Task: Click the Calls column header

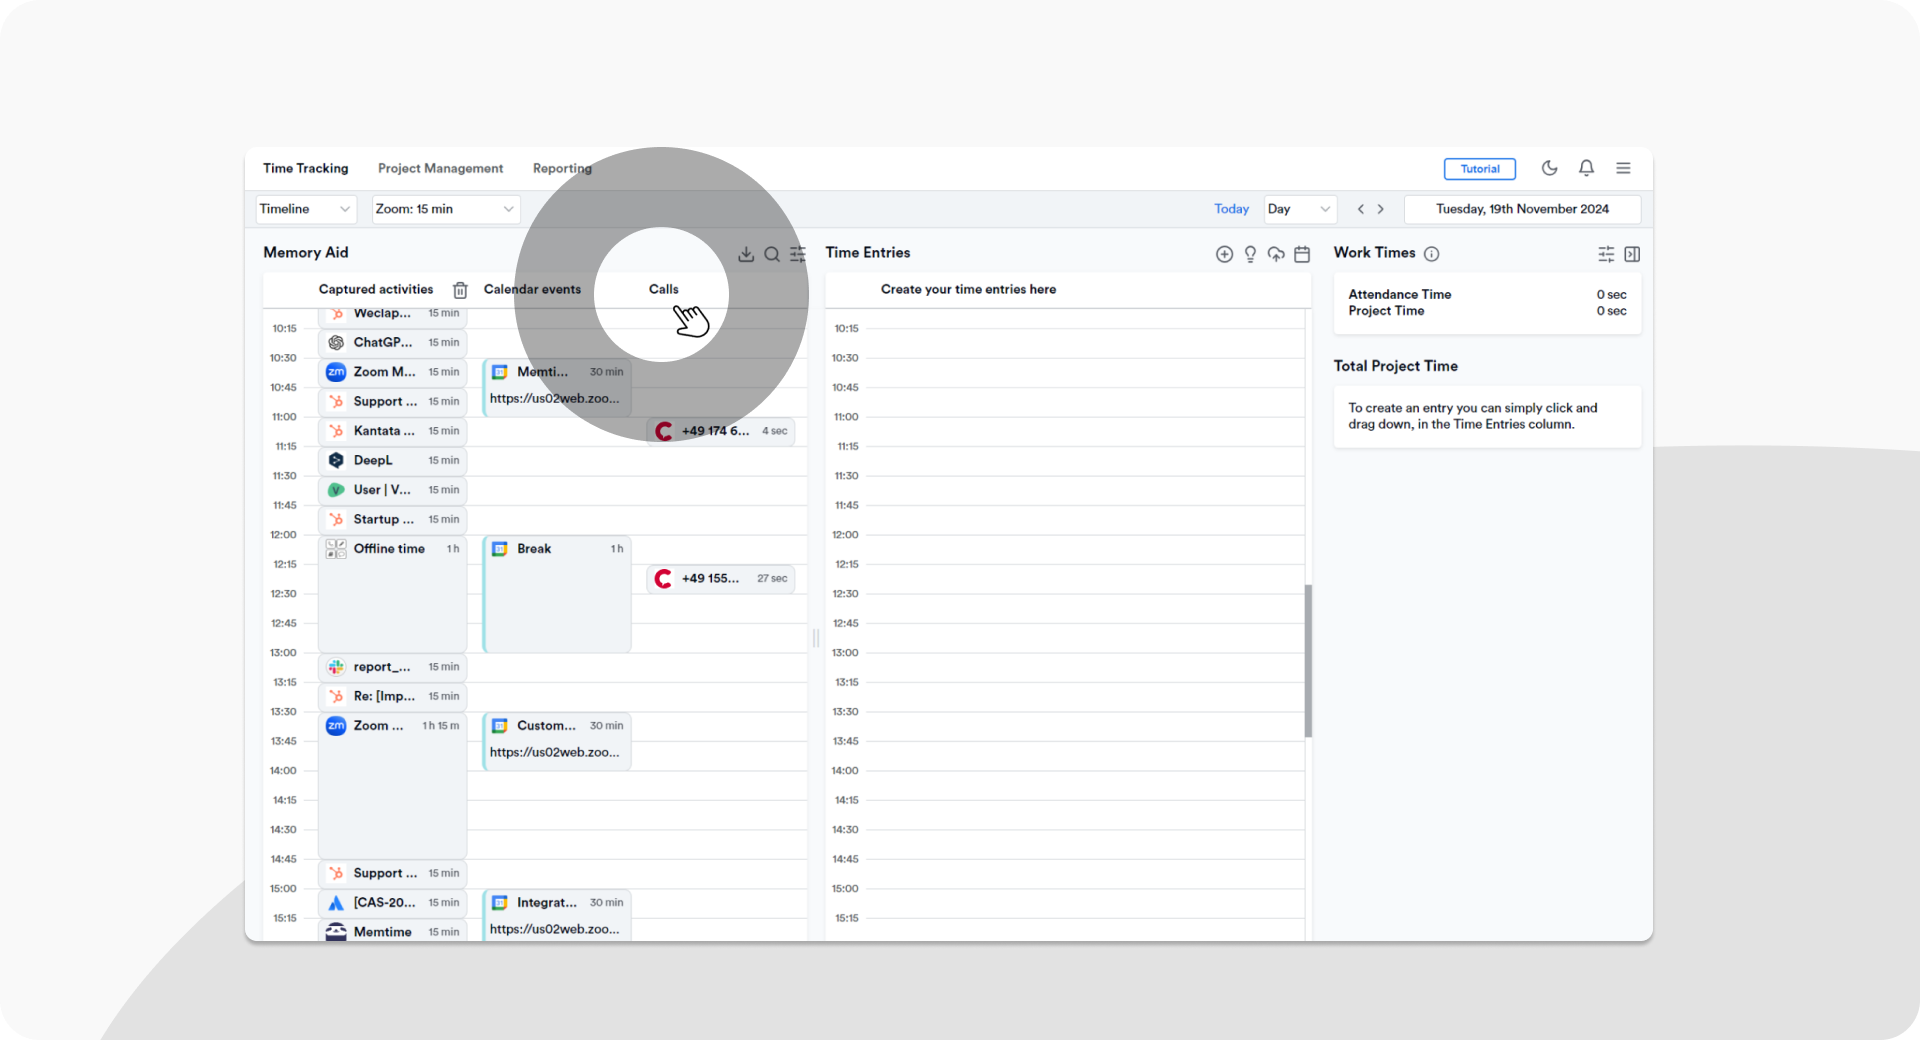Action: click(x=664, y=289)
